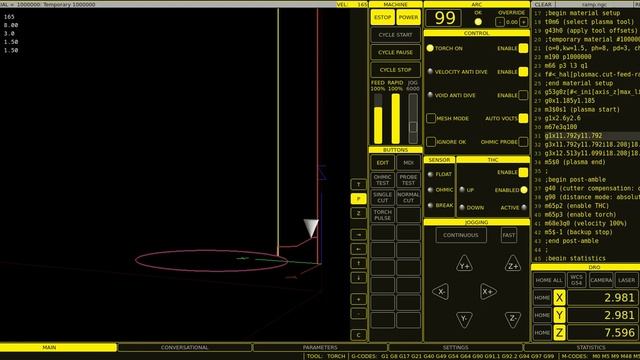
Task: Clear the loaded G-code program
Action: click(x=543, y=4)
